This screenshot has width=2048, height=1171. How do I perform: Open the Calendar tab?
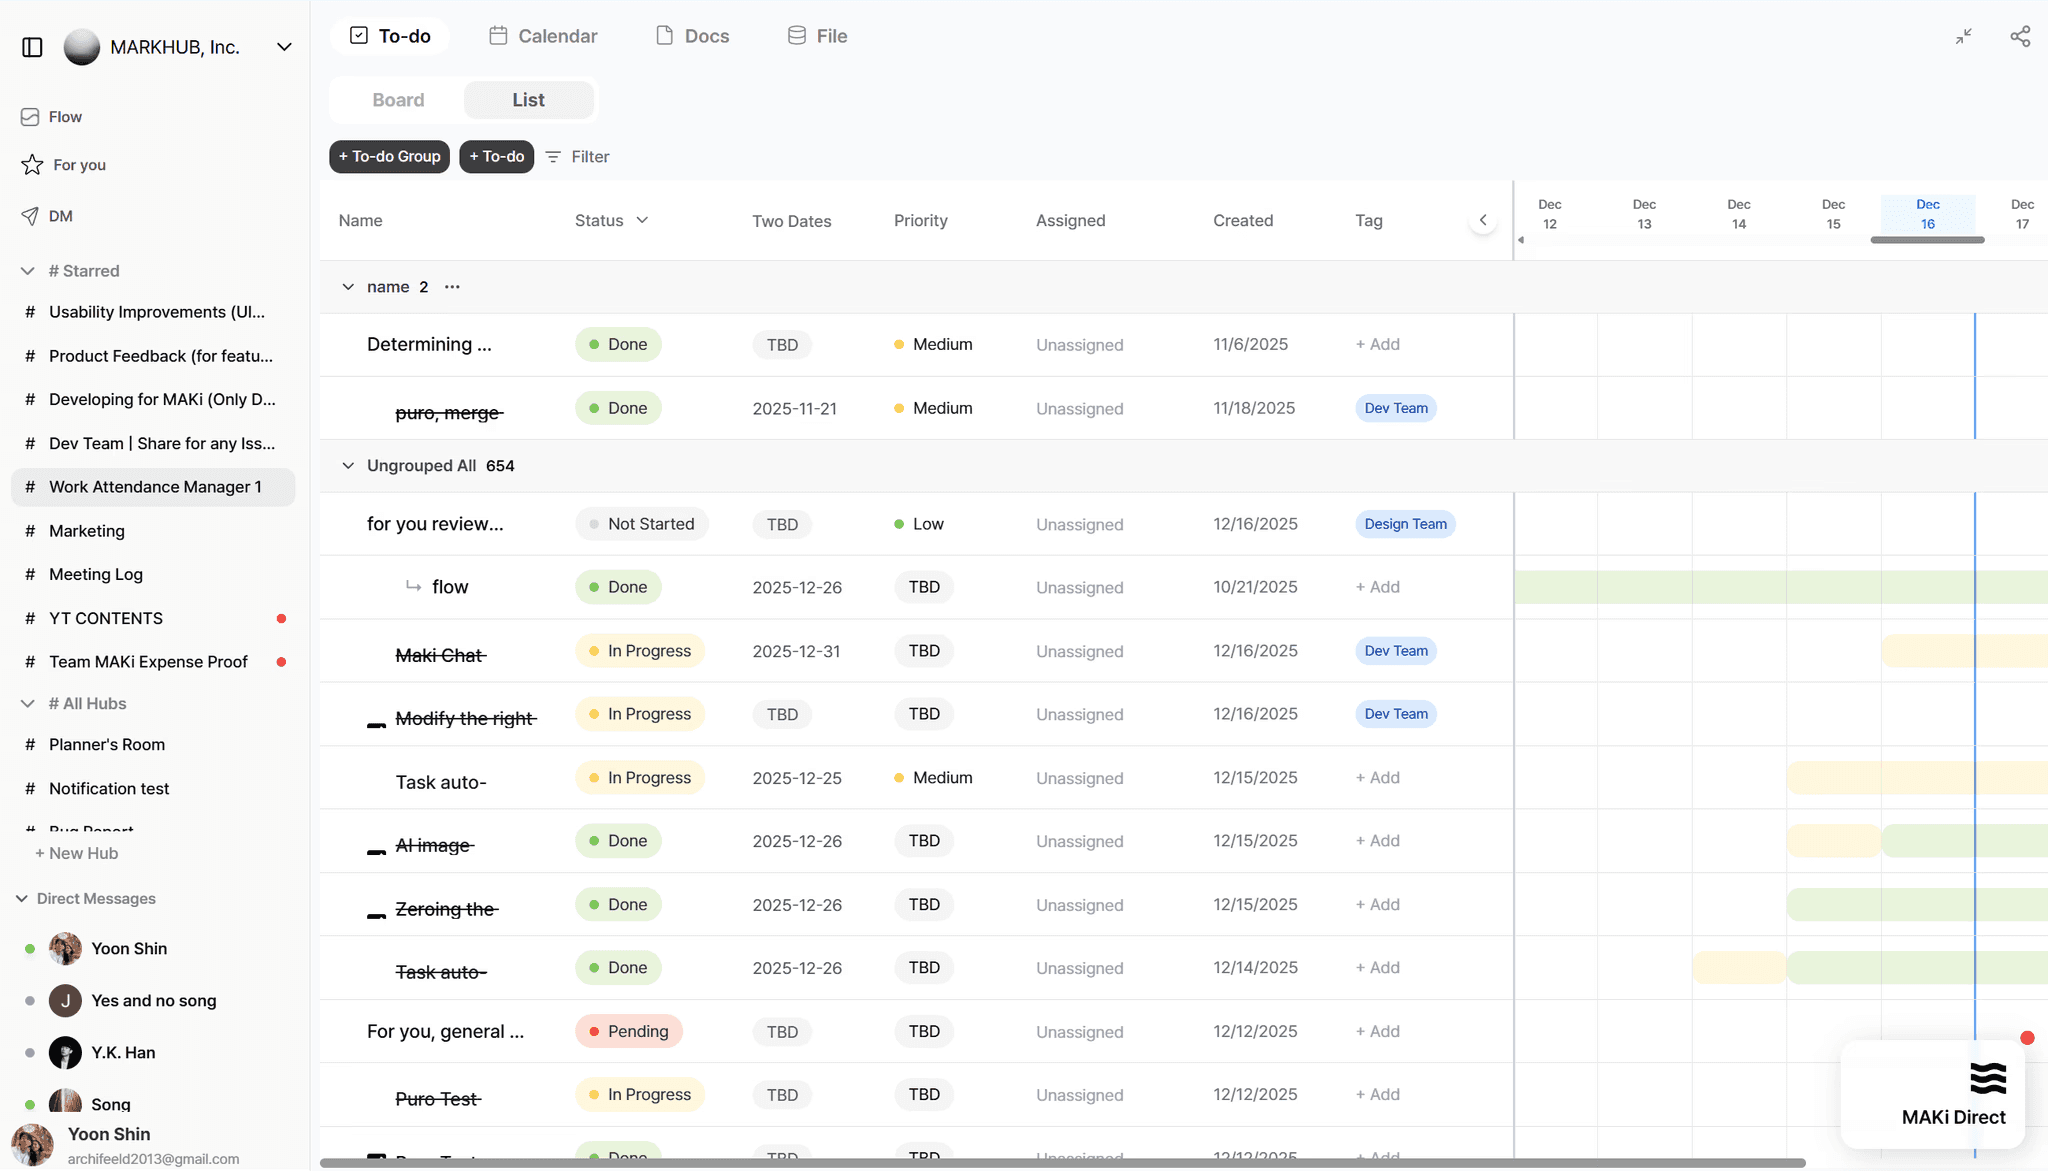click(x=543, y=36)
